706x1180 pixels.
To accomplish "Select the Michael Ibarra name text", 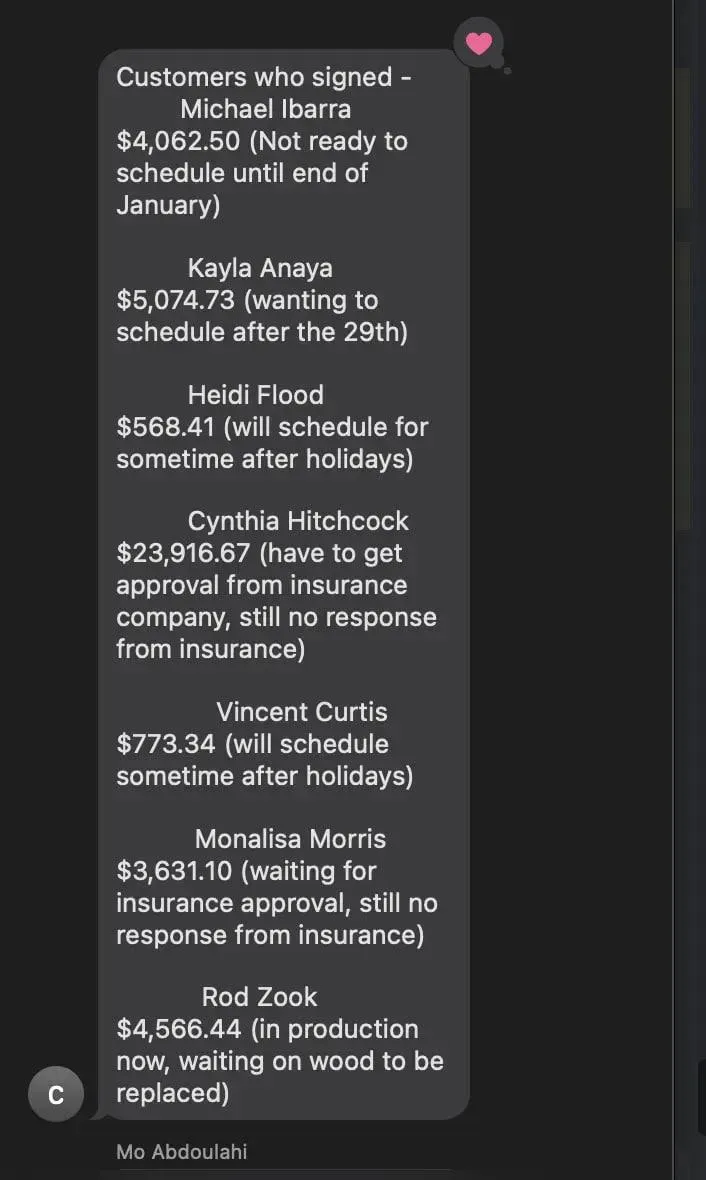I will tap(266, 109).
